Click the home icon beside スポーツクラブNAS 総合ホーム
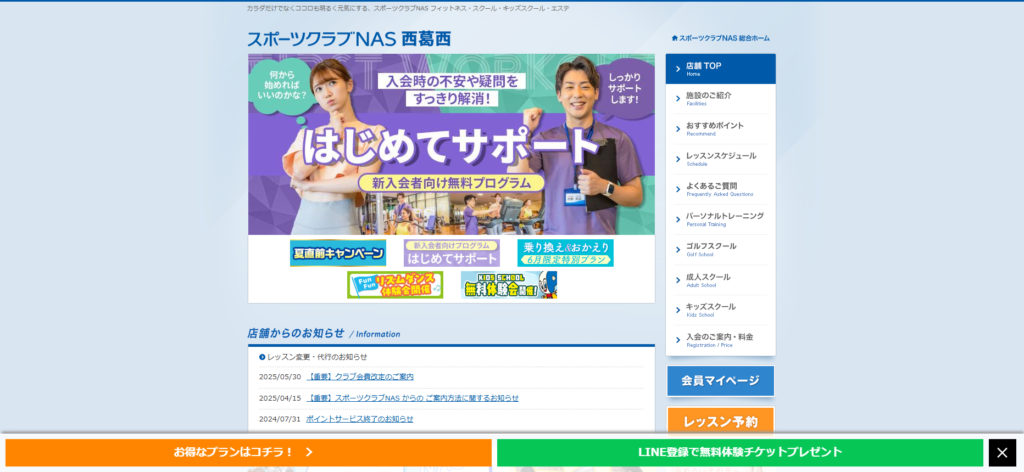This screenshot has width=1024, height=472. point(675,38)
